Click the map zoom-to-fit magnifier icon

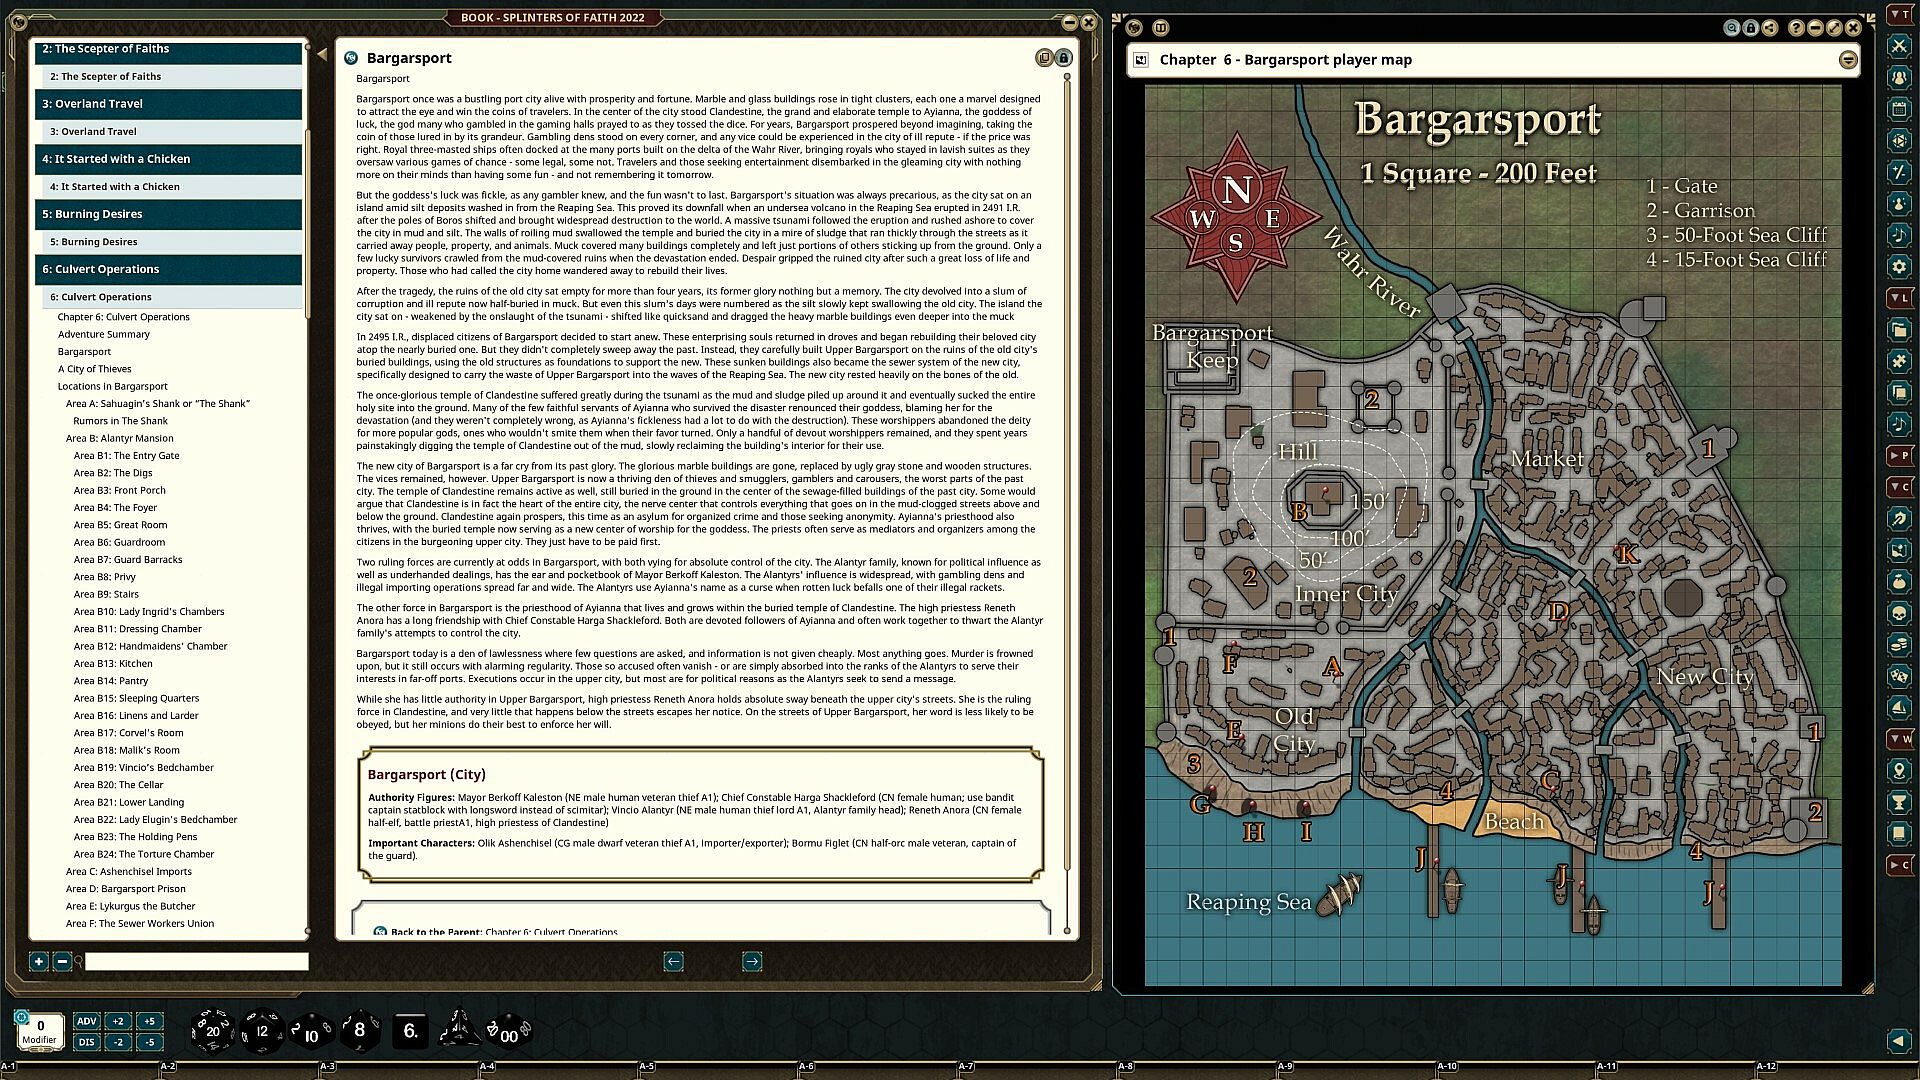coord(1731,28)
